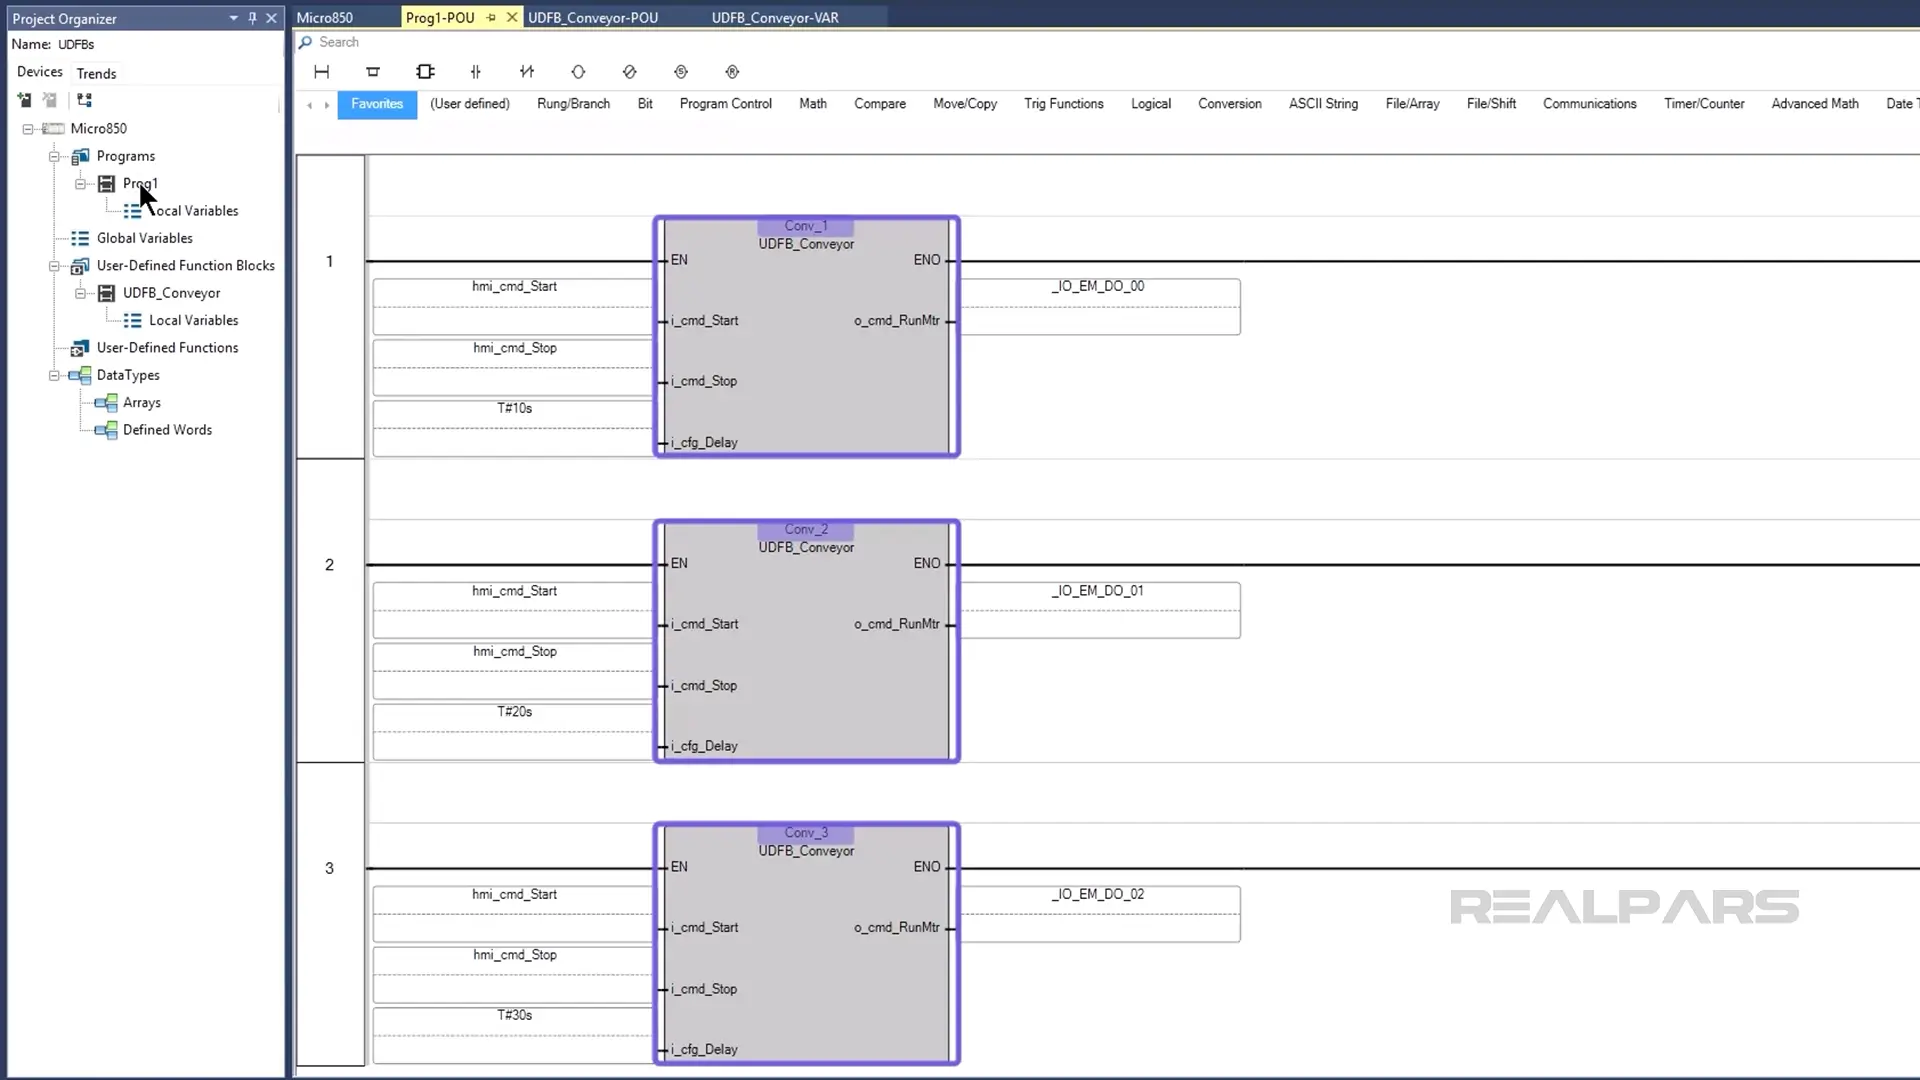
Task: Select the Communications instruction category
Action: tap(1590, 104)
